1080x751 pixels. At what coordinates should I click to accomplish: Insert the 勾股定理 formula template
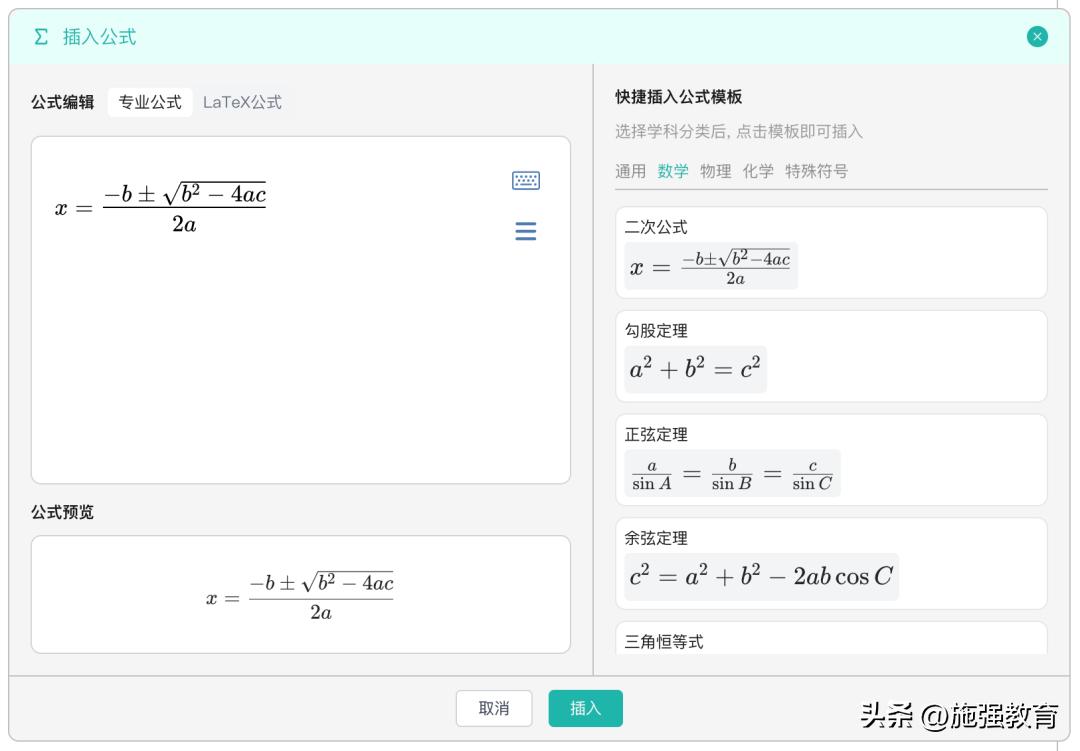(x=831, y=356)
